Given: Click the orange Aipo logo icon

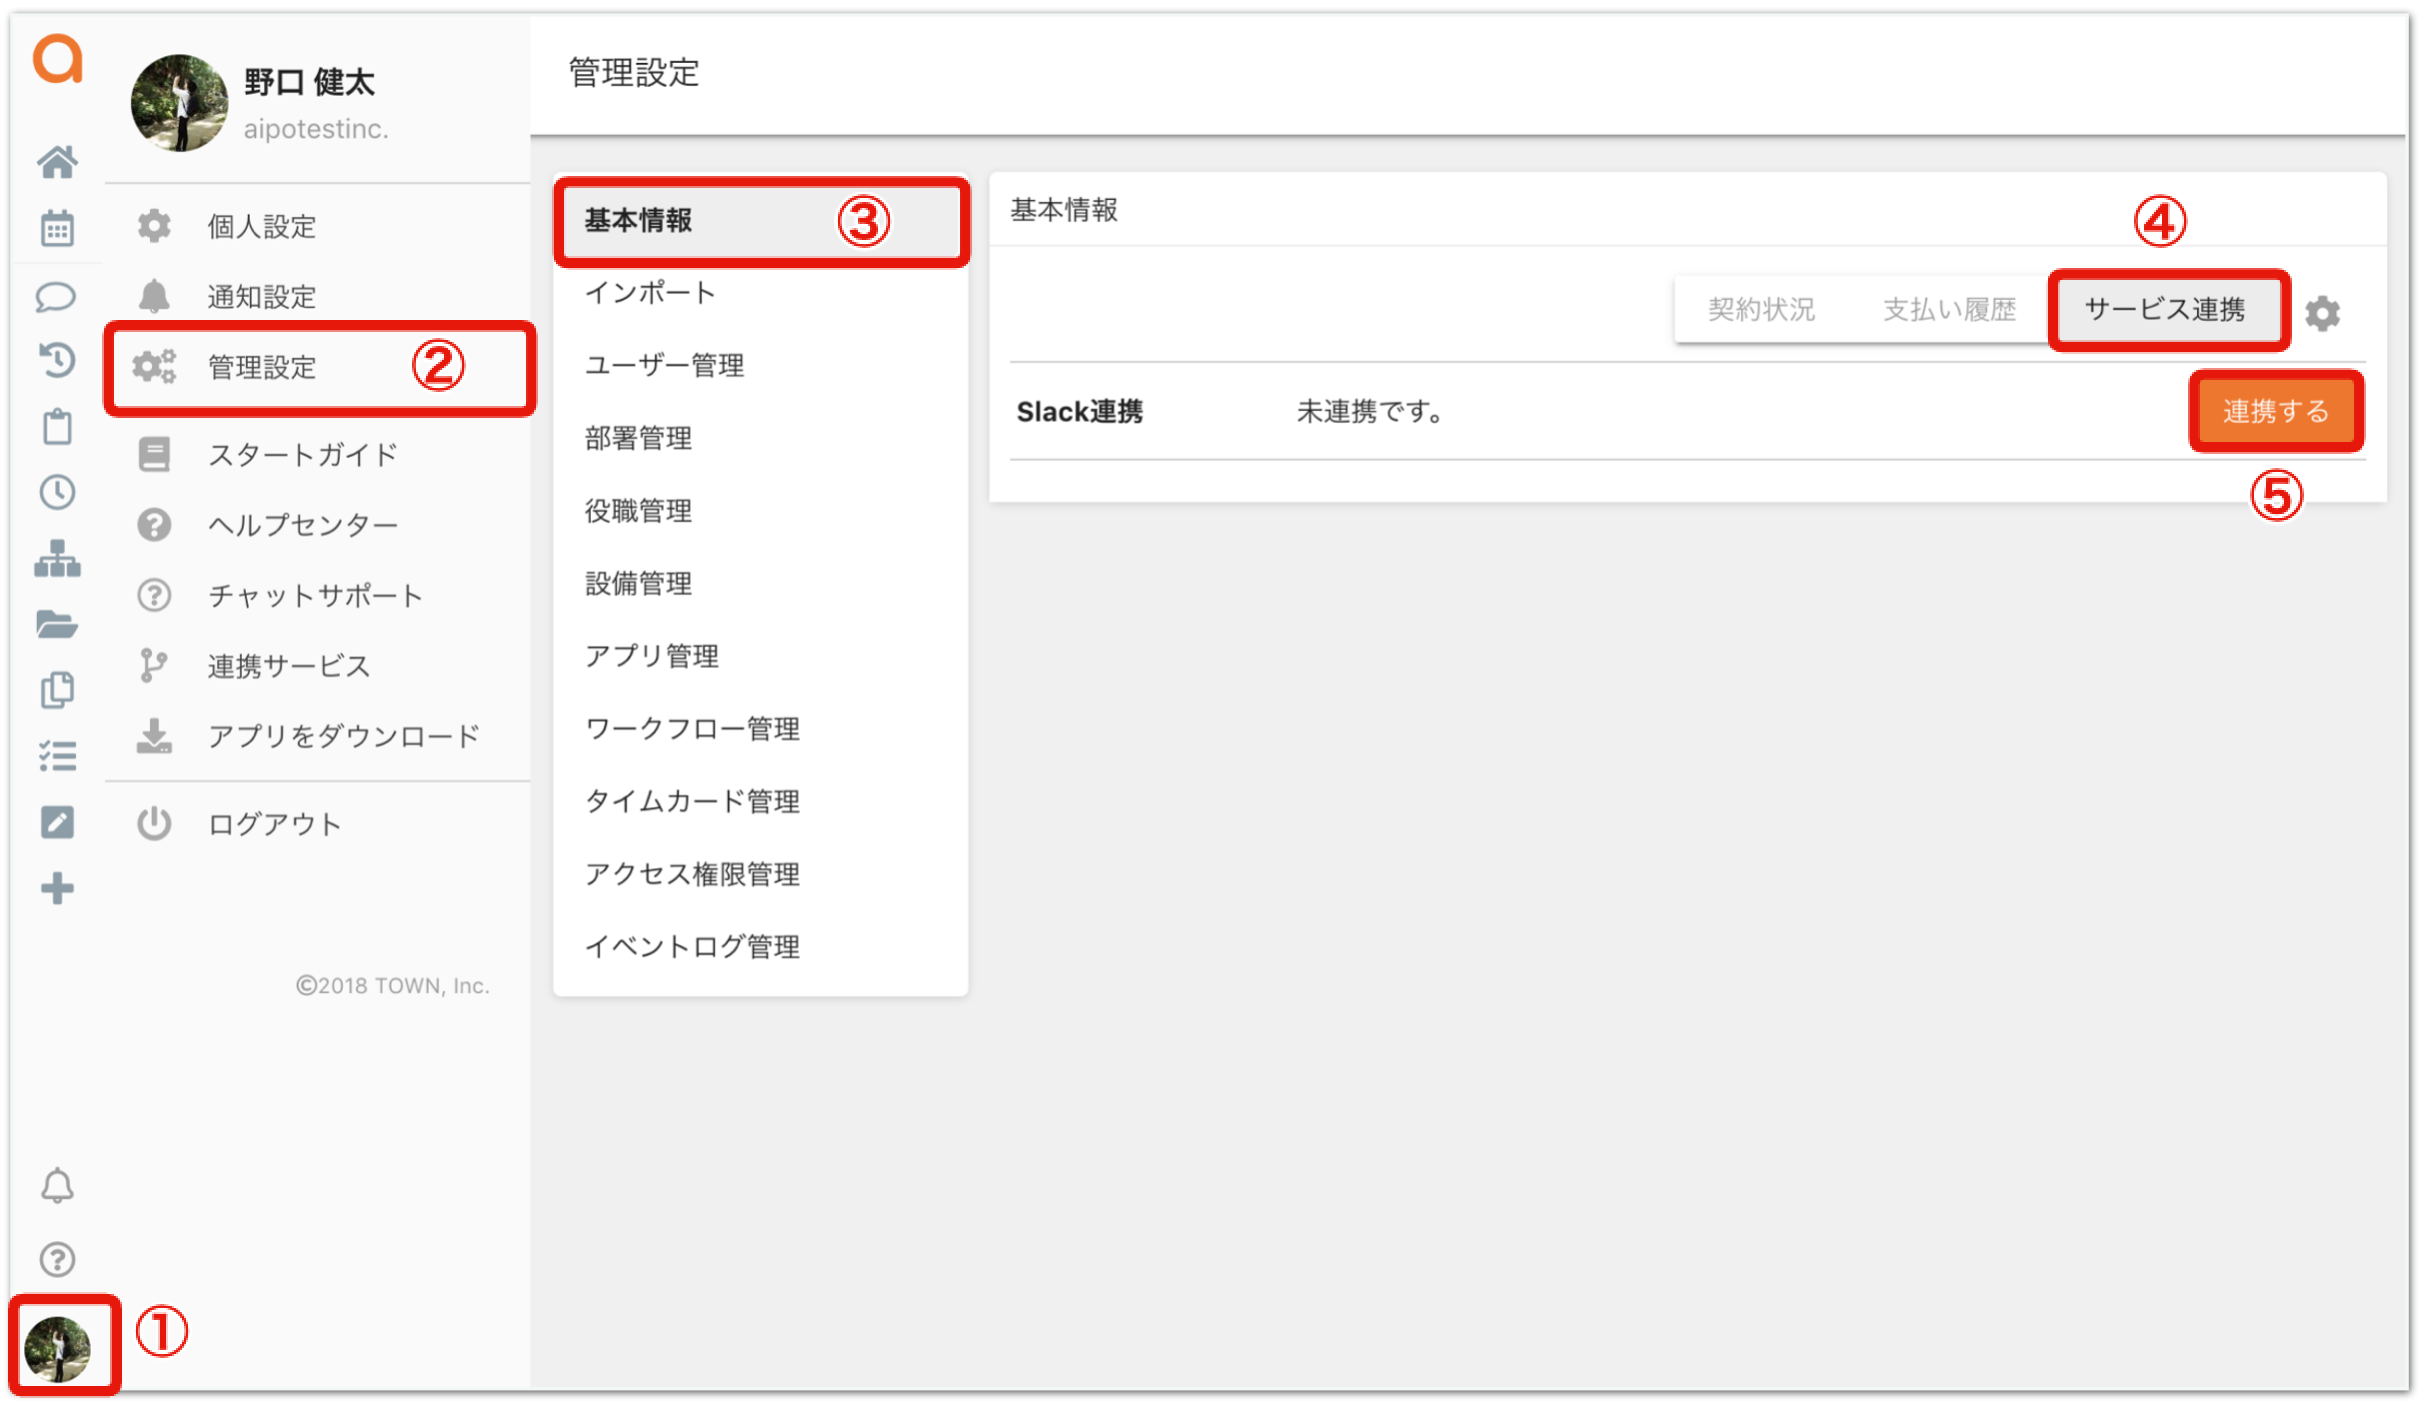Looking at the screenshot, I should coord(57,58).
